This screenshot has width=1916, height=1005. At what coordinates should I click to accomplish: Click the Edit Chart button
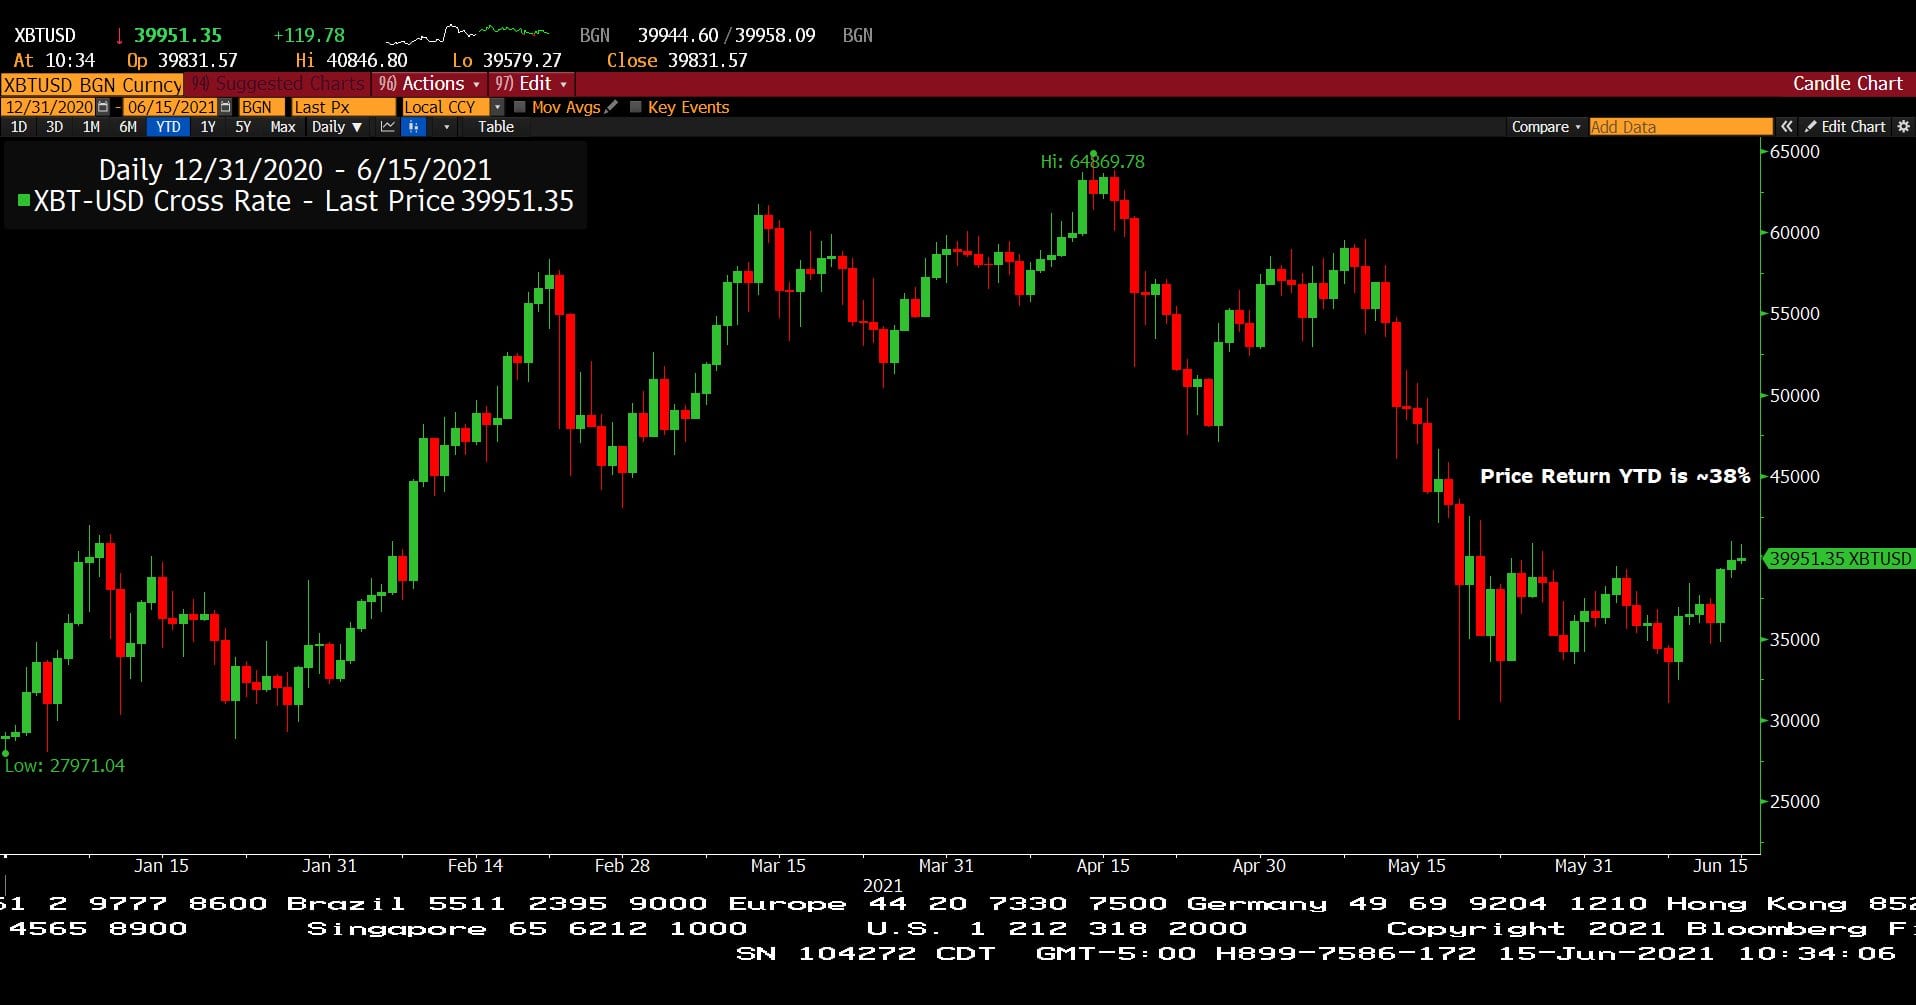click(x=1845, y=127)
